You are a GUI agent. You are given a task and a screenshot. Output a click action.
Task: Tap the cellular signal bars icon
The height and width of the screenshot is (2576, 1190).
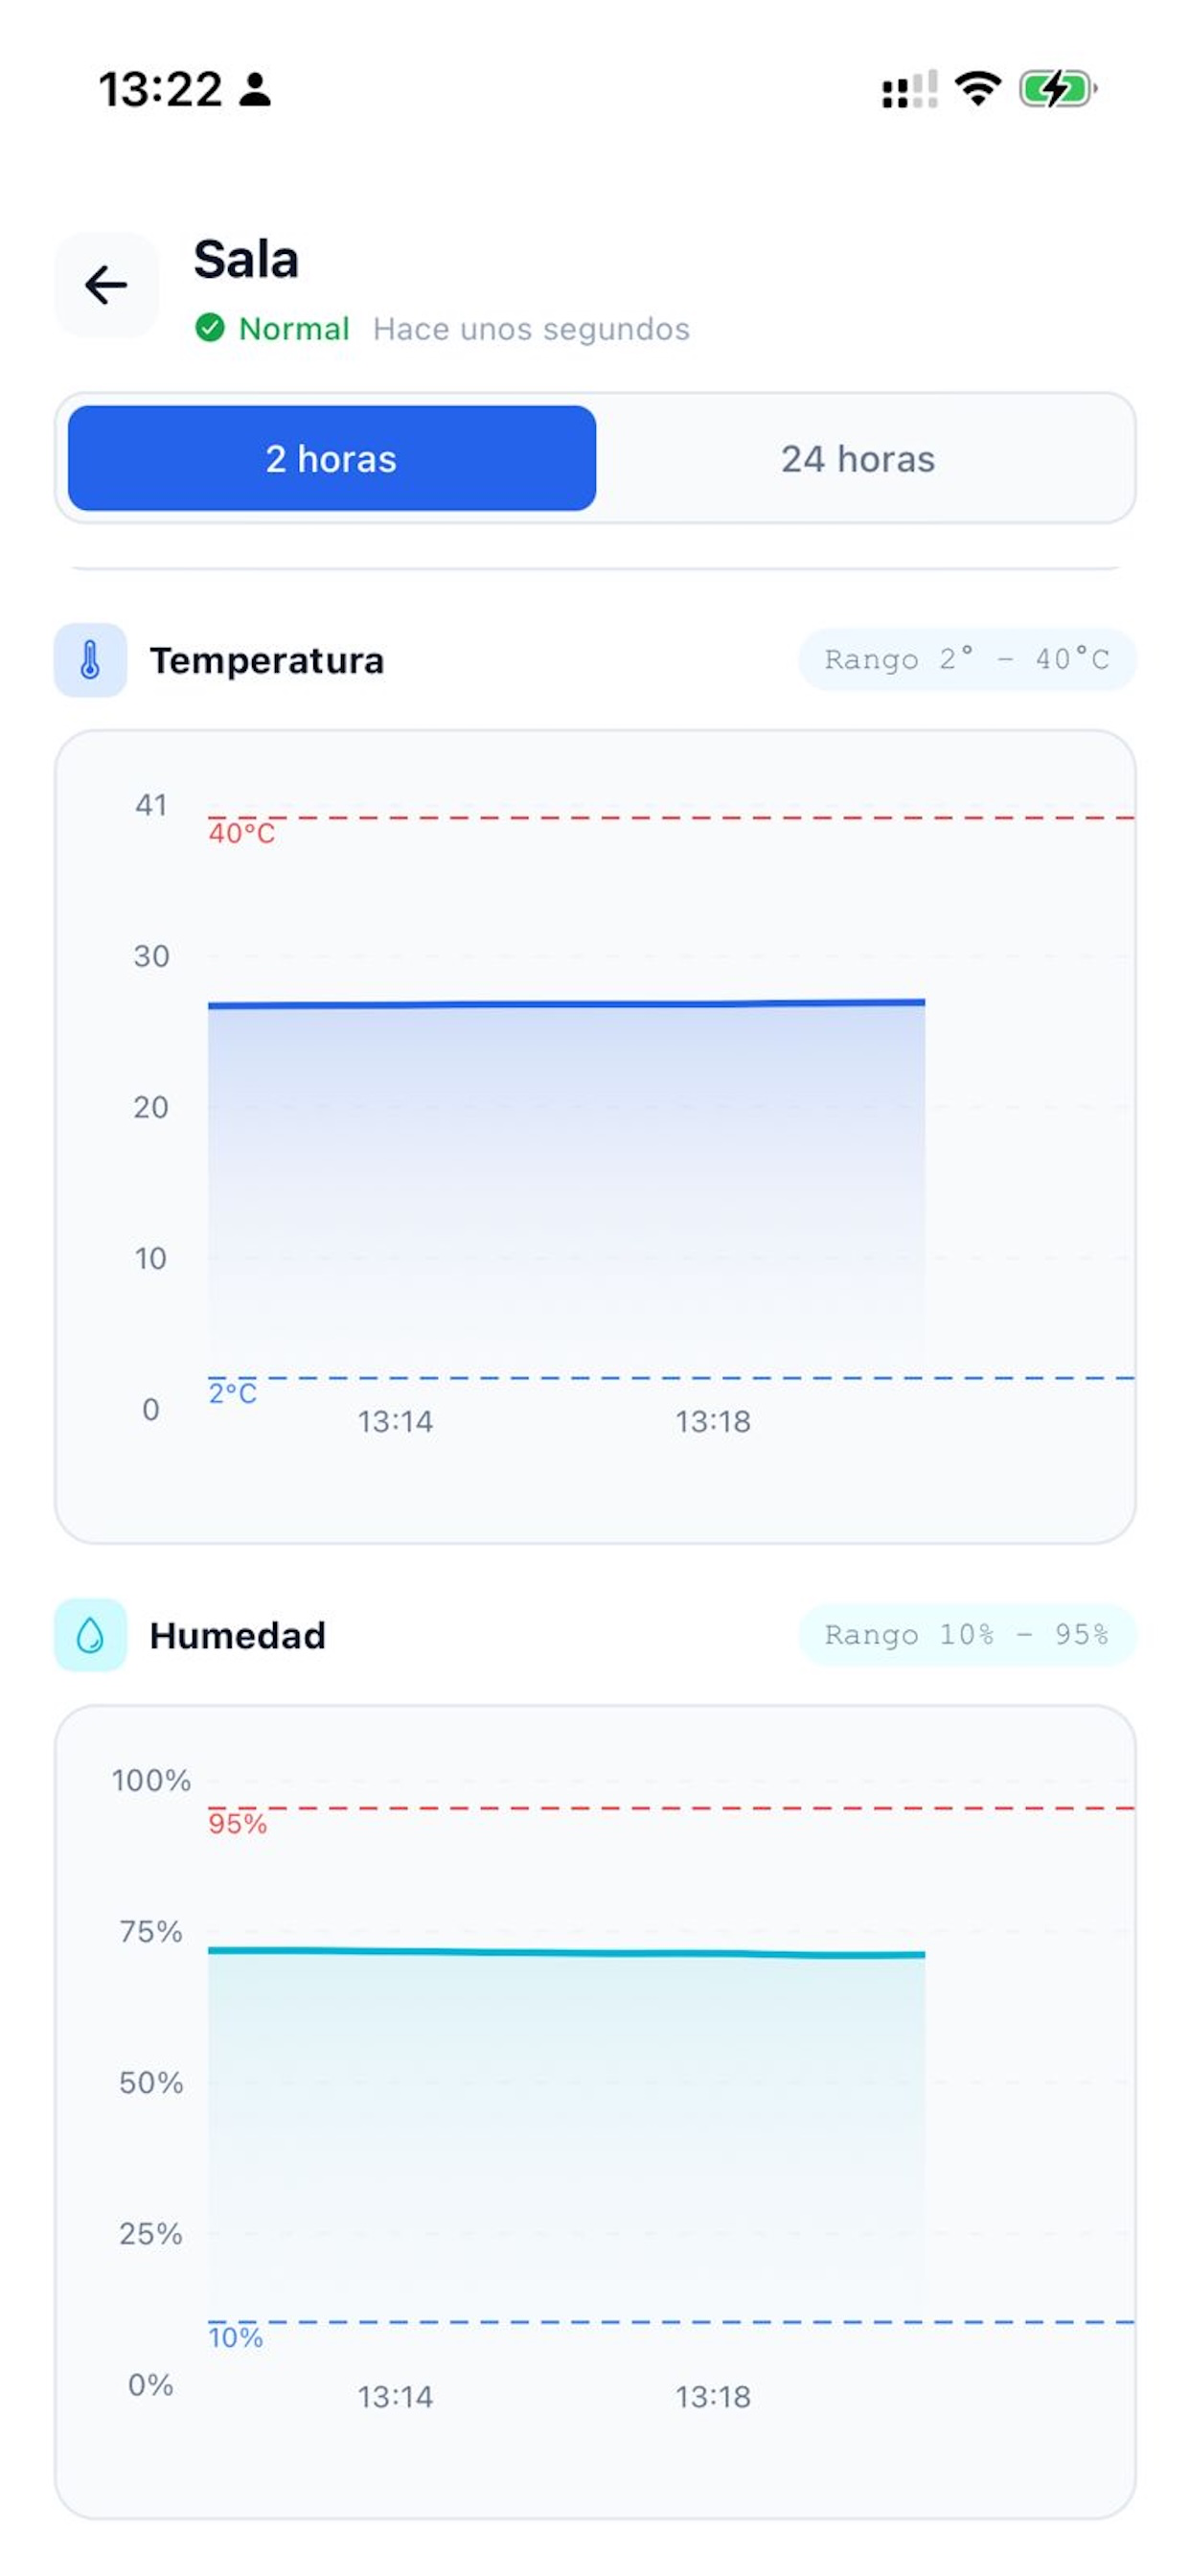[909, 89]
